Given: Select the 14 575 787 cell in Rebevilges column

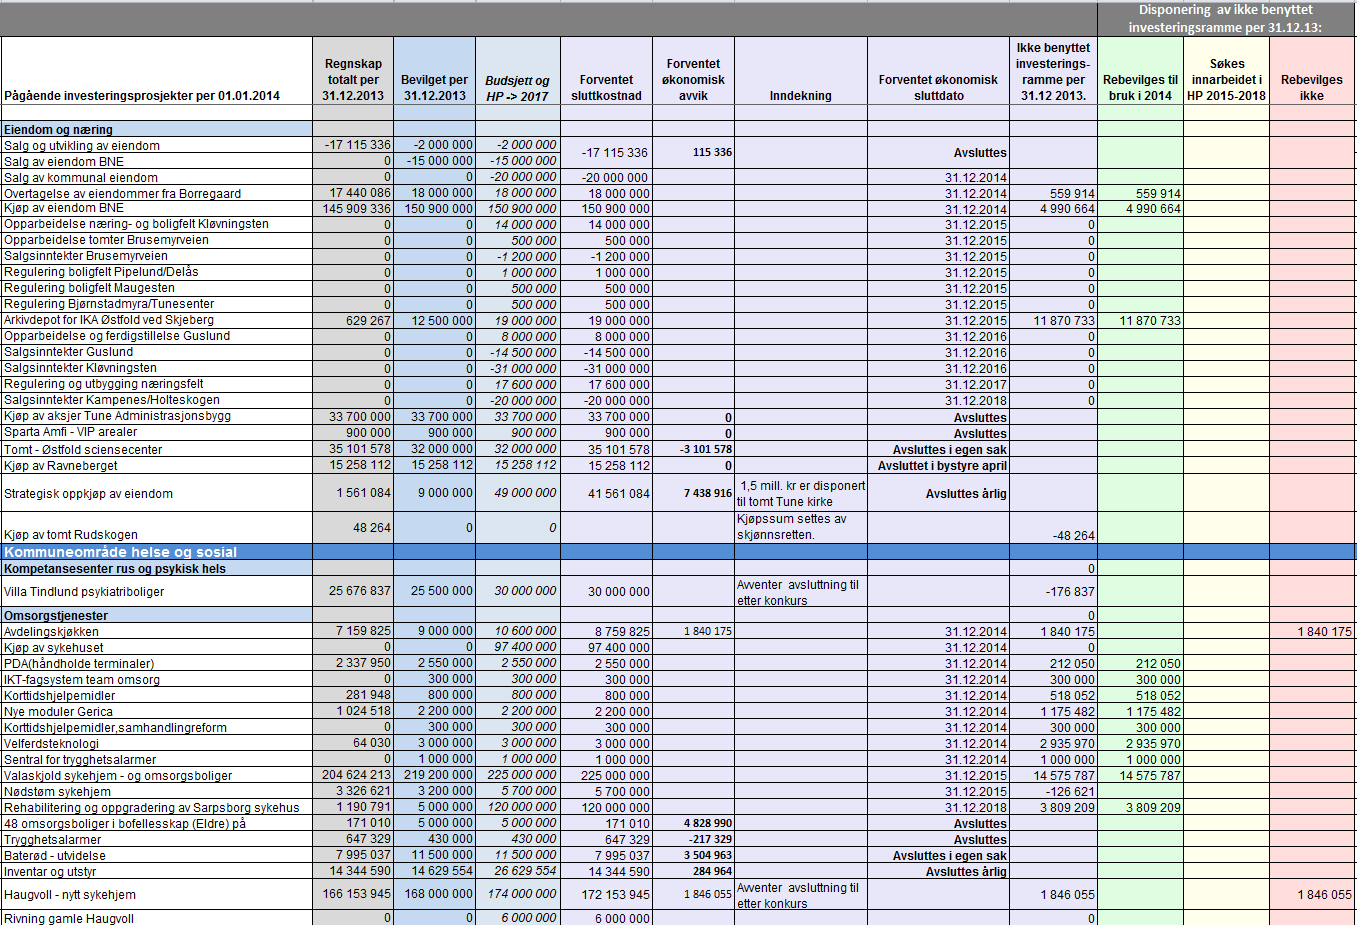Looking at the screenshot, I should point(1150,776).
